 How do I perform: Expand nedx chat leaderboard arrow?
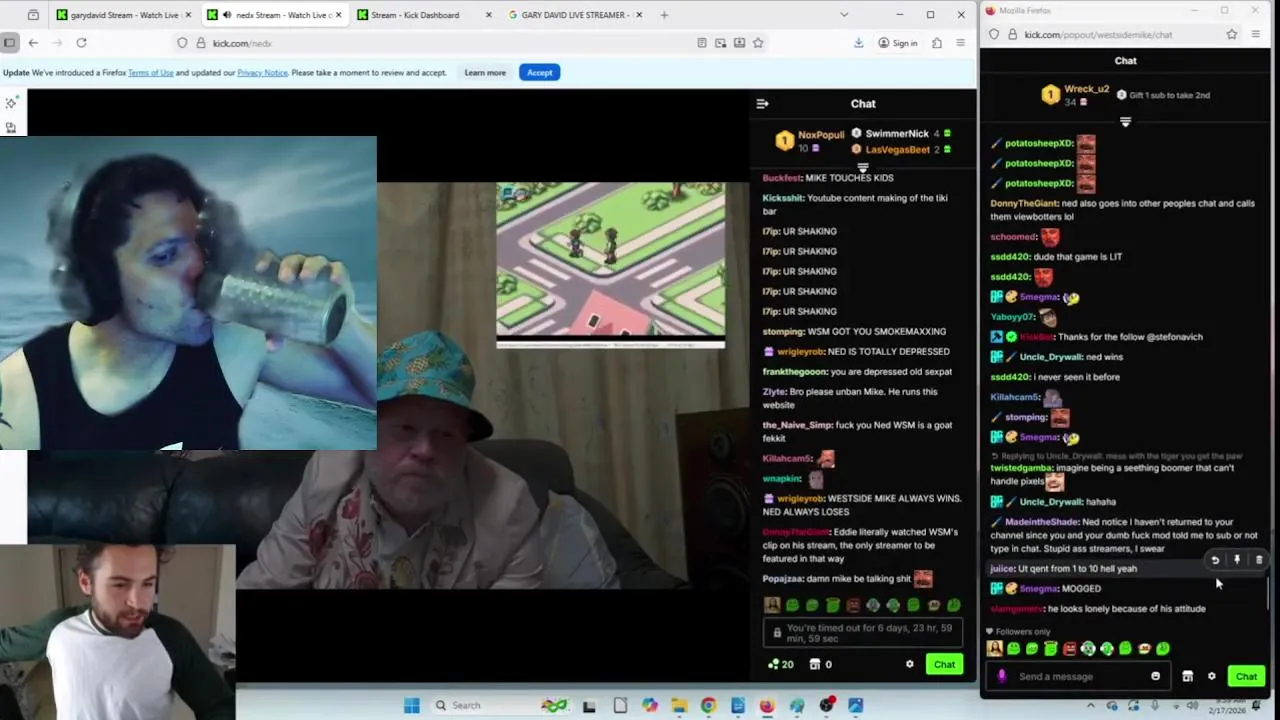(863, 167)
